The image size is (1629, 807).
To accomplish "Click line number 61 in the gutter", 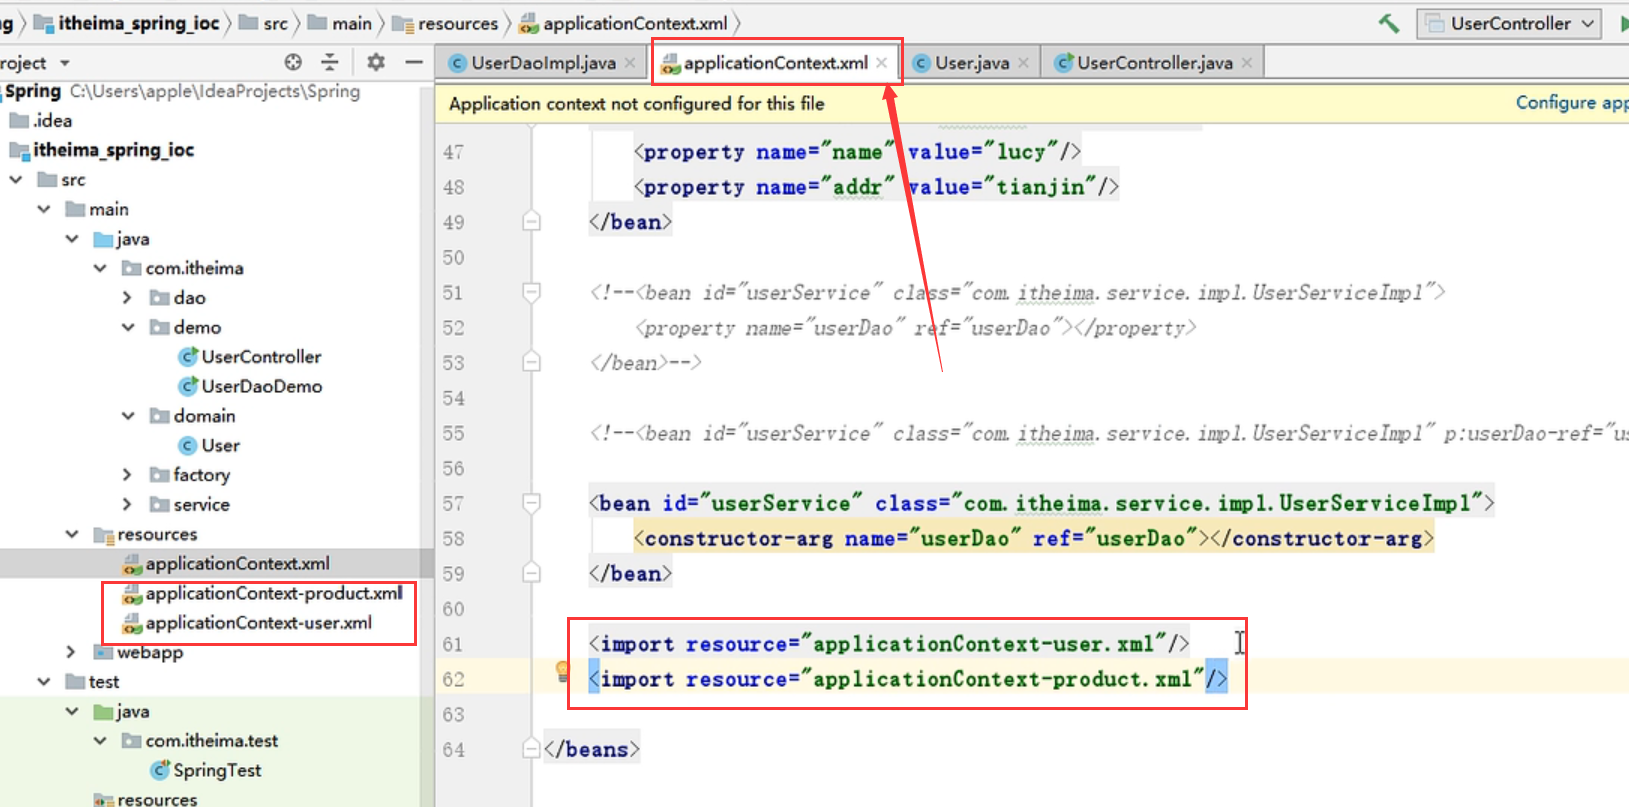I will coord(453,644).
